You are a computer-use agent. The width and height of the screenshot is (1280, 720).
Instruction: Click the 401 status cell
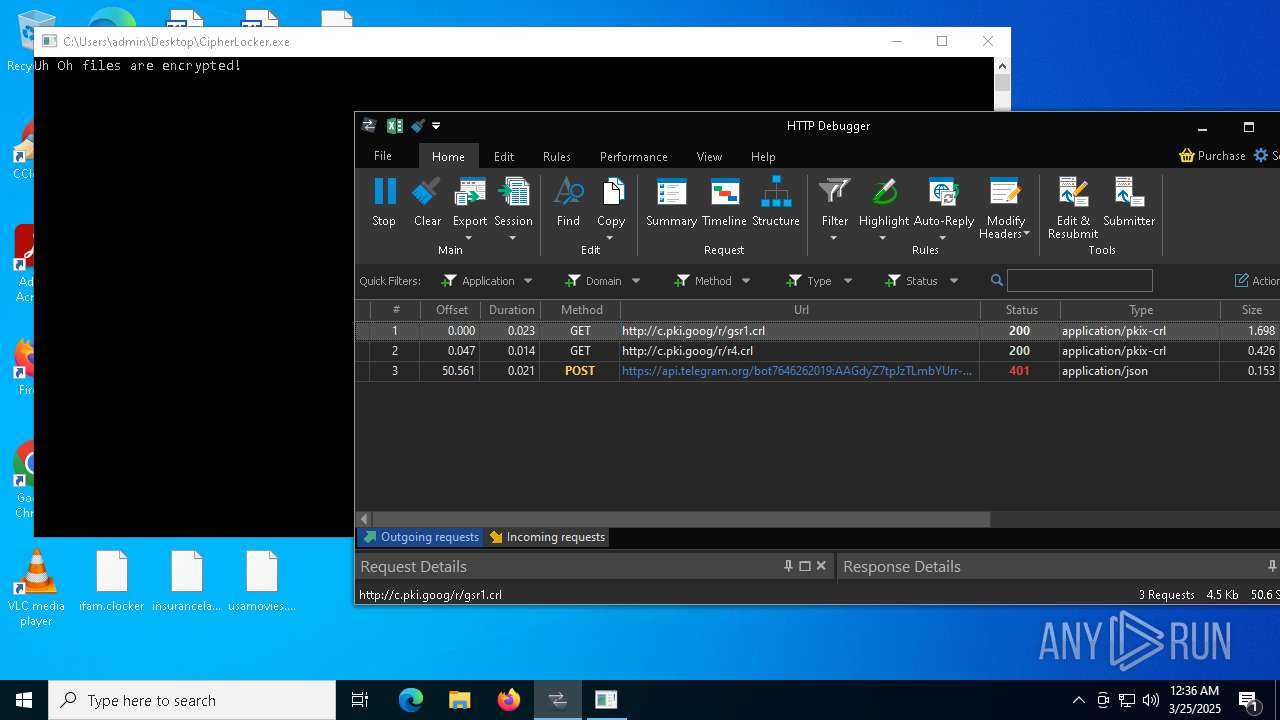click(x=1019, y=370)
